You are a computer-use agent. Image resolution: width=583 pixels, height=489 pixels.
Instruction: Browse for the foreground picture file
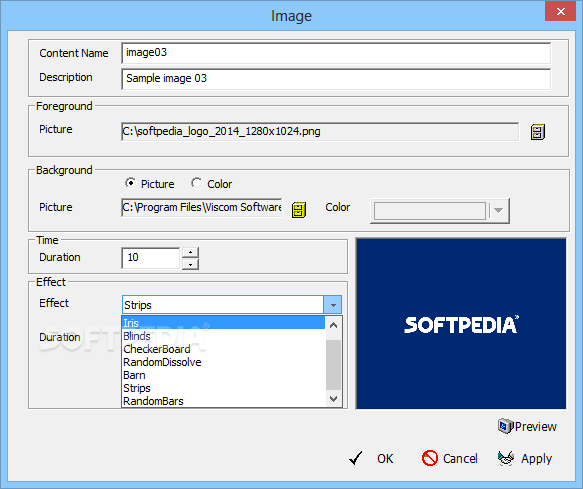[x=538, y=132]
